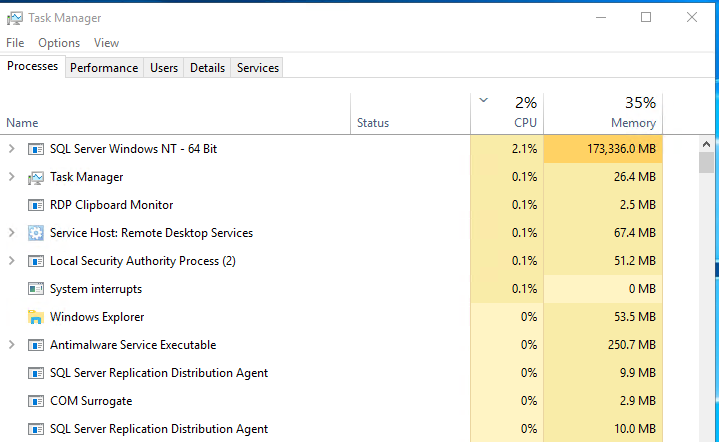The height and width of the screenshot is (442, 719).
Task: Switch to the Performance tab
Action: click(104, 68)
